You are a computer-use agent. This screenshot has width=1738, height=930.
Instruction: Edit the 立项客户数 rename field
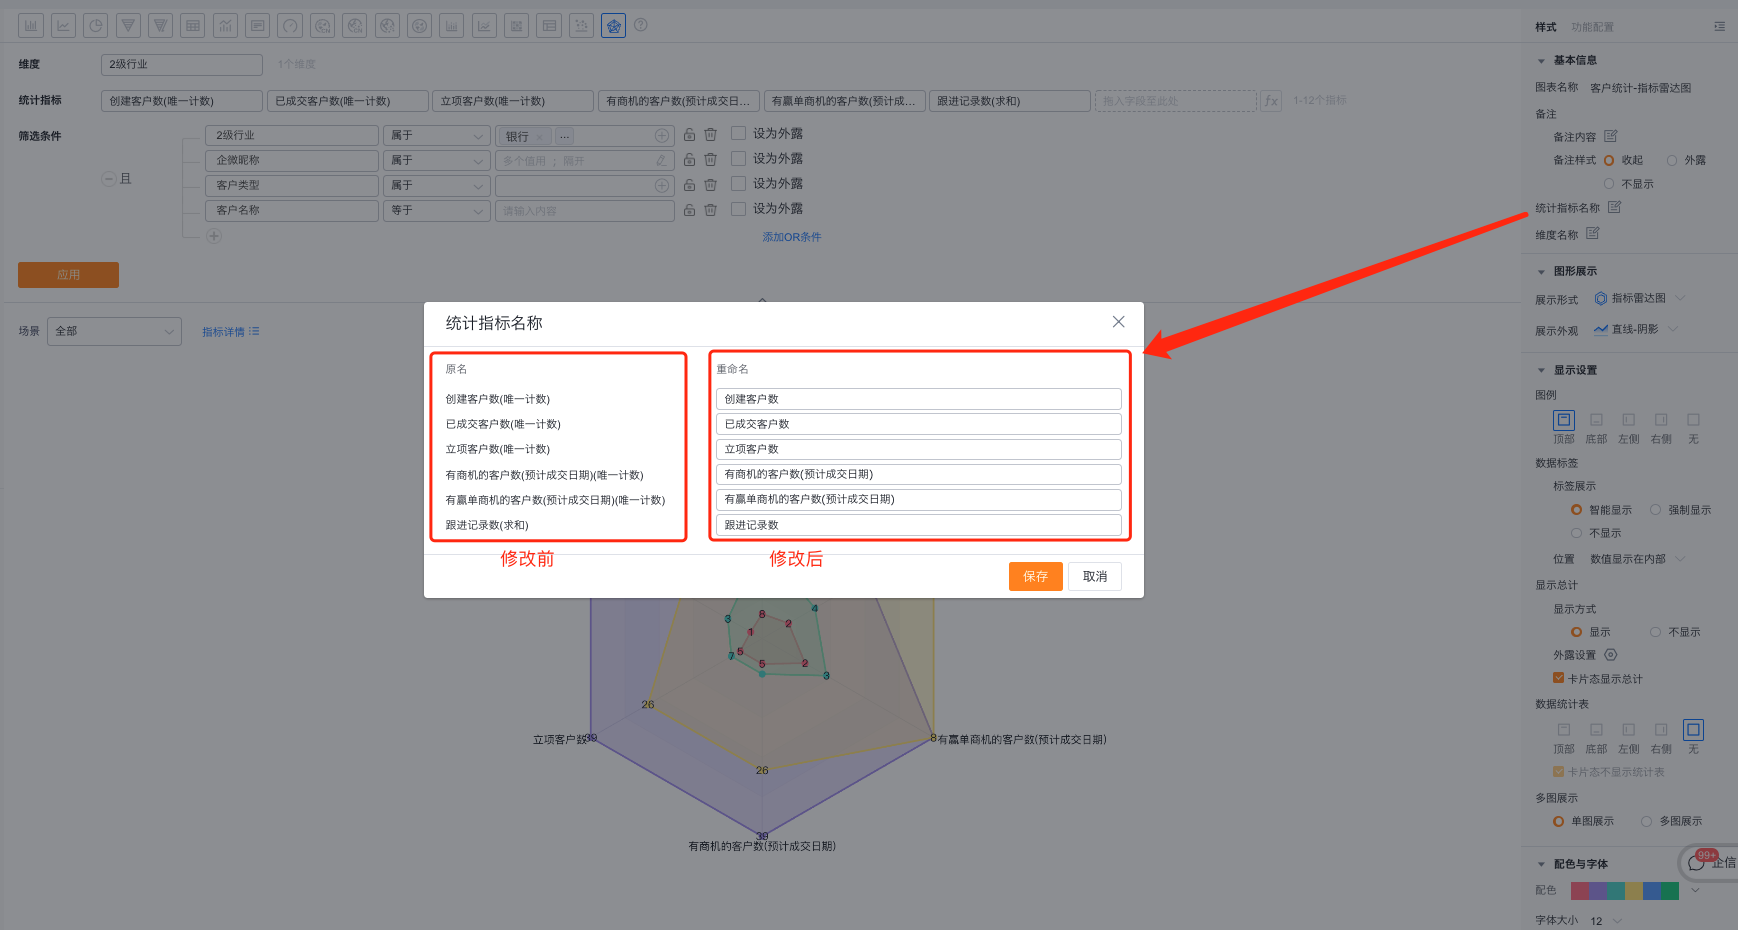coord(918,449)
